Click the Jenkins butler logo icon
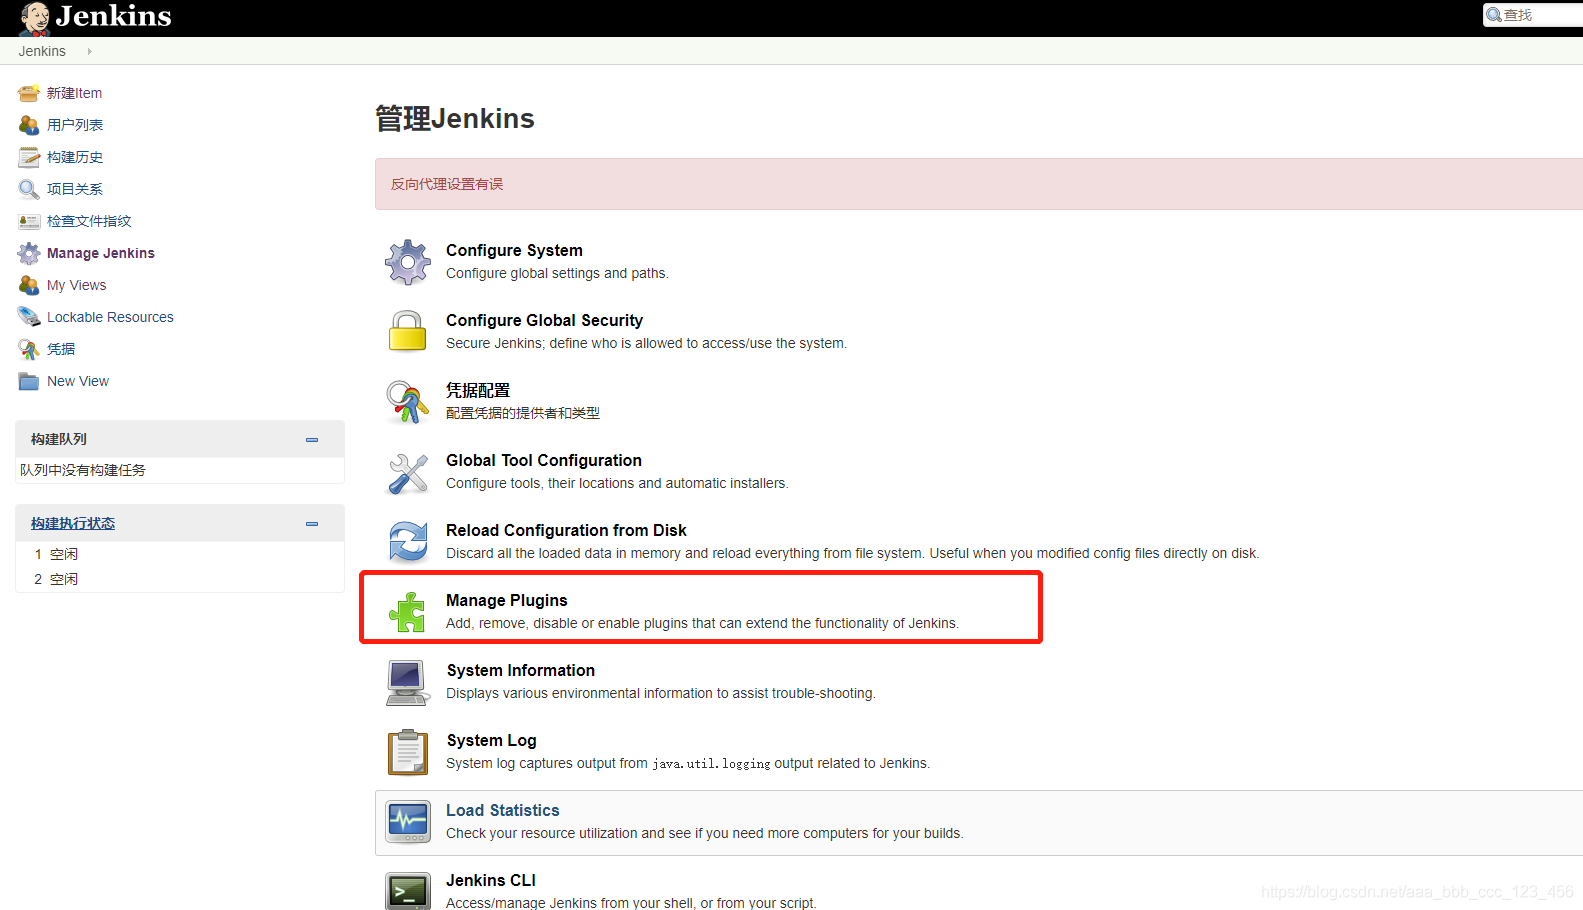Image resolution: width=1583 pixels, height=910 pixels. tap(35, 18)
